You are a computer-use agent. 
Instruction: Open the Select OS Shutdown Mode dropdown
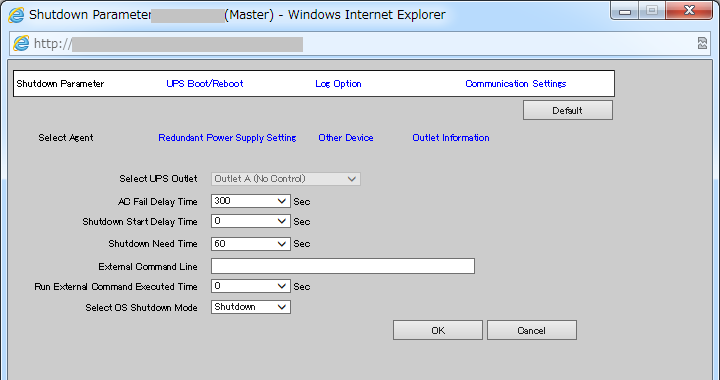251,307
